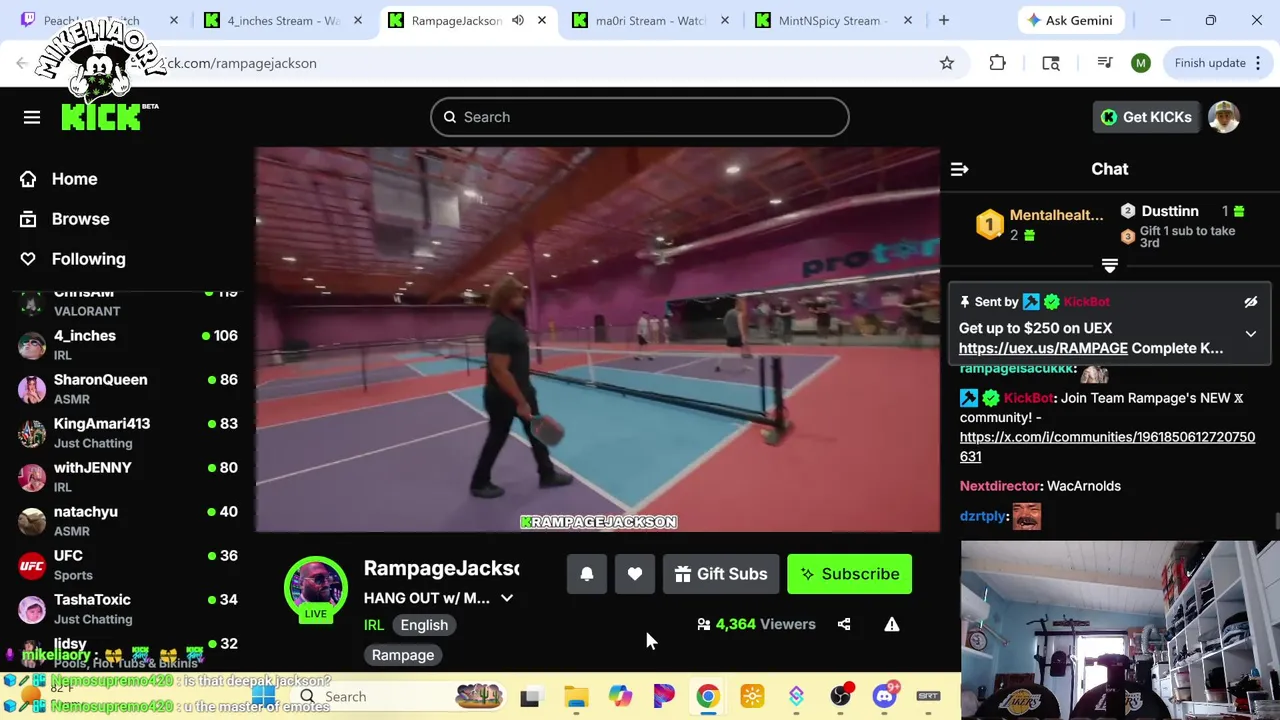
Task: Open Copilot from the taskbar
Action: (620, 696)
